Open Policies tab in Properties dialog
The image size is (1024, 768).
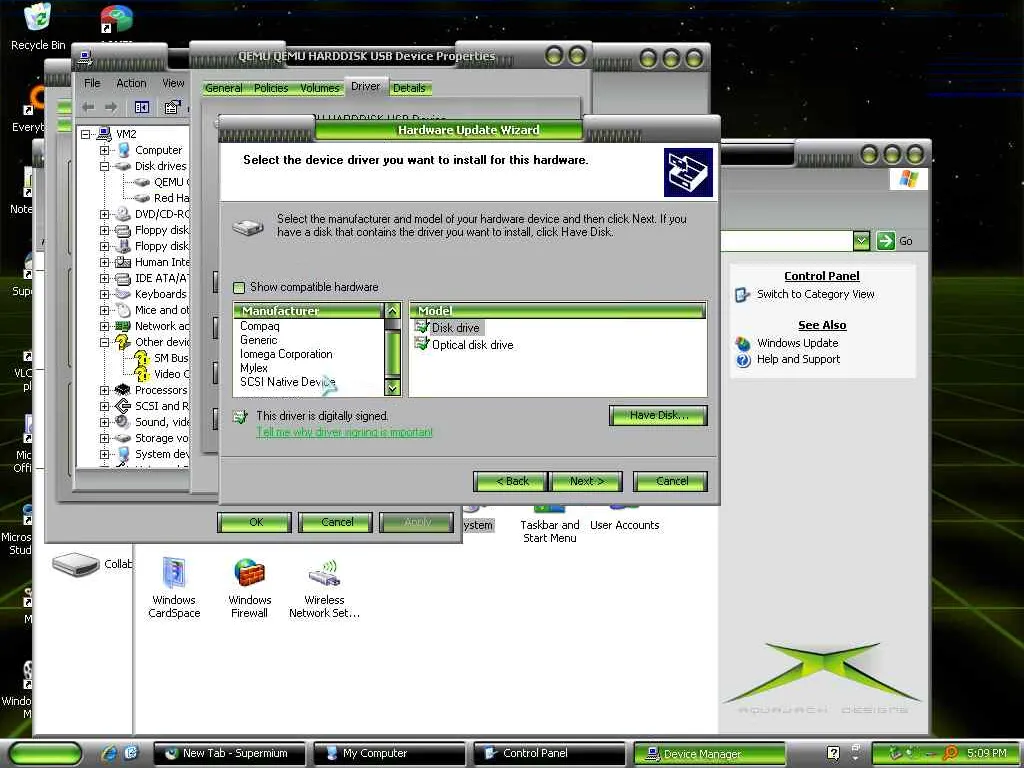click(271, 88)
